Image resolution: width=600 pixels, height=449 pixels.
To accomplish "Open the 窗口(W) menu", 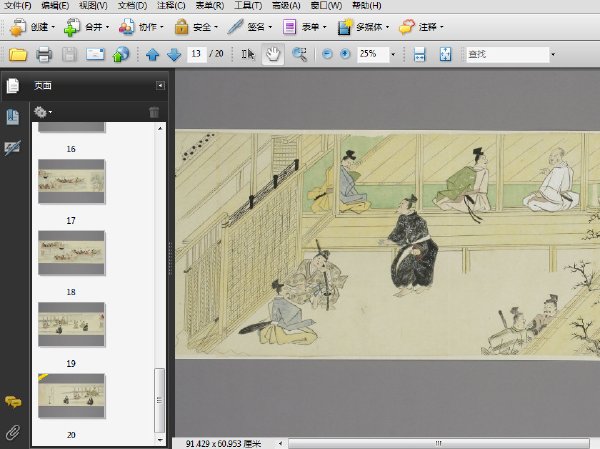I will pyautogui.click(x=326, y=6).
